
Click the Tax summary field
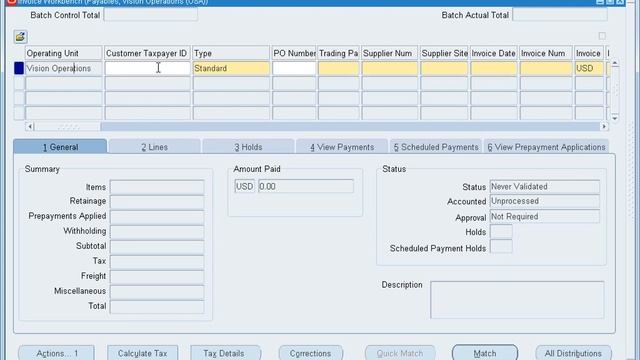click(x=157, y=262)
